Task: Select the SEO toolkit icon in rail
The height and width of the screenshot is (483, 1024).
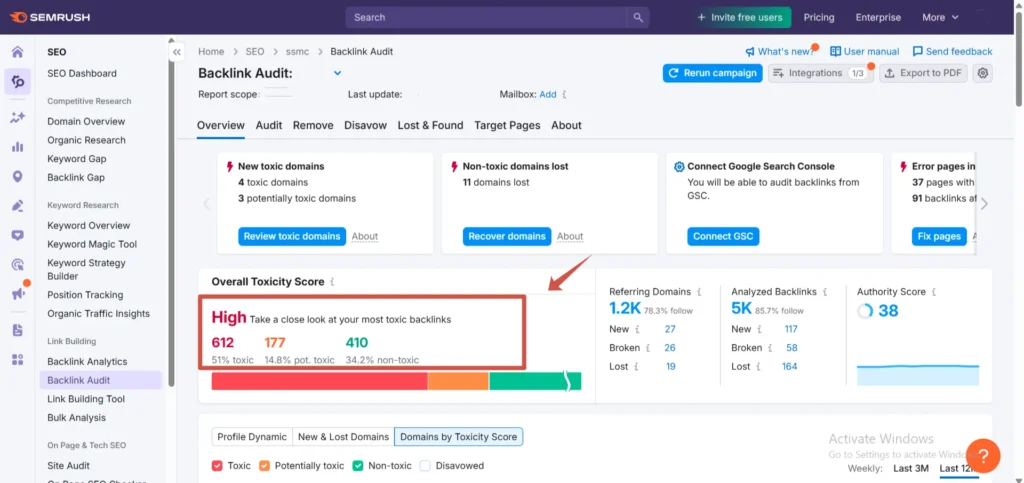Action: pyautogui.click(x=18, y=82)
